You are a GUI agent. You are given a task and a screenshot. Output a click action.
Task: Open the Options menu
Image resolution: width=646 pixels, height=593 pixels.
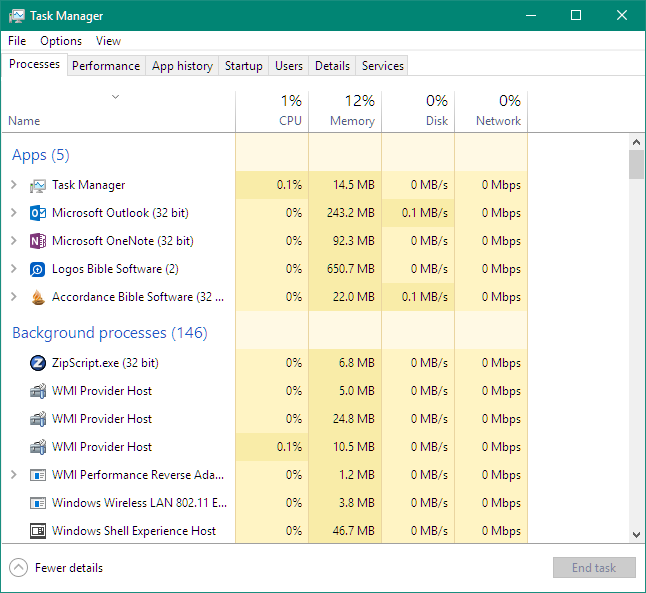[x=61, y=41]
